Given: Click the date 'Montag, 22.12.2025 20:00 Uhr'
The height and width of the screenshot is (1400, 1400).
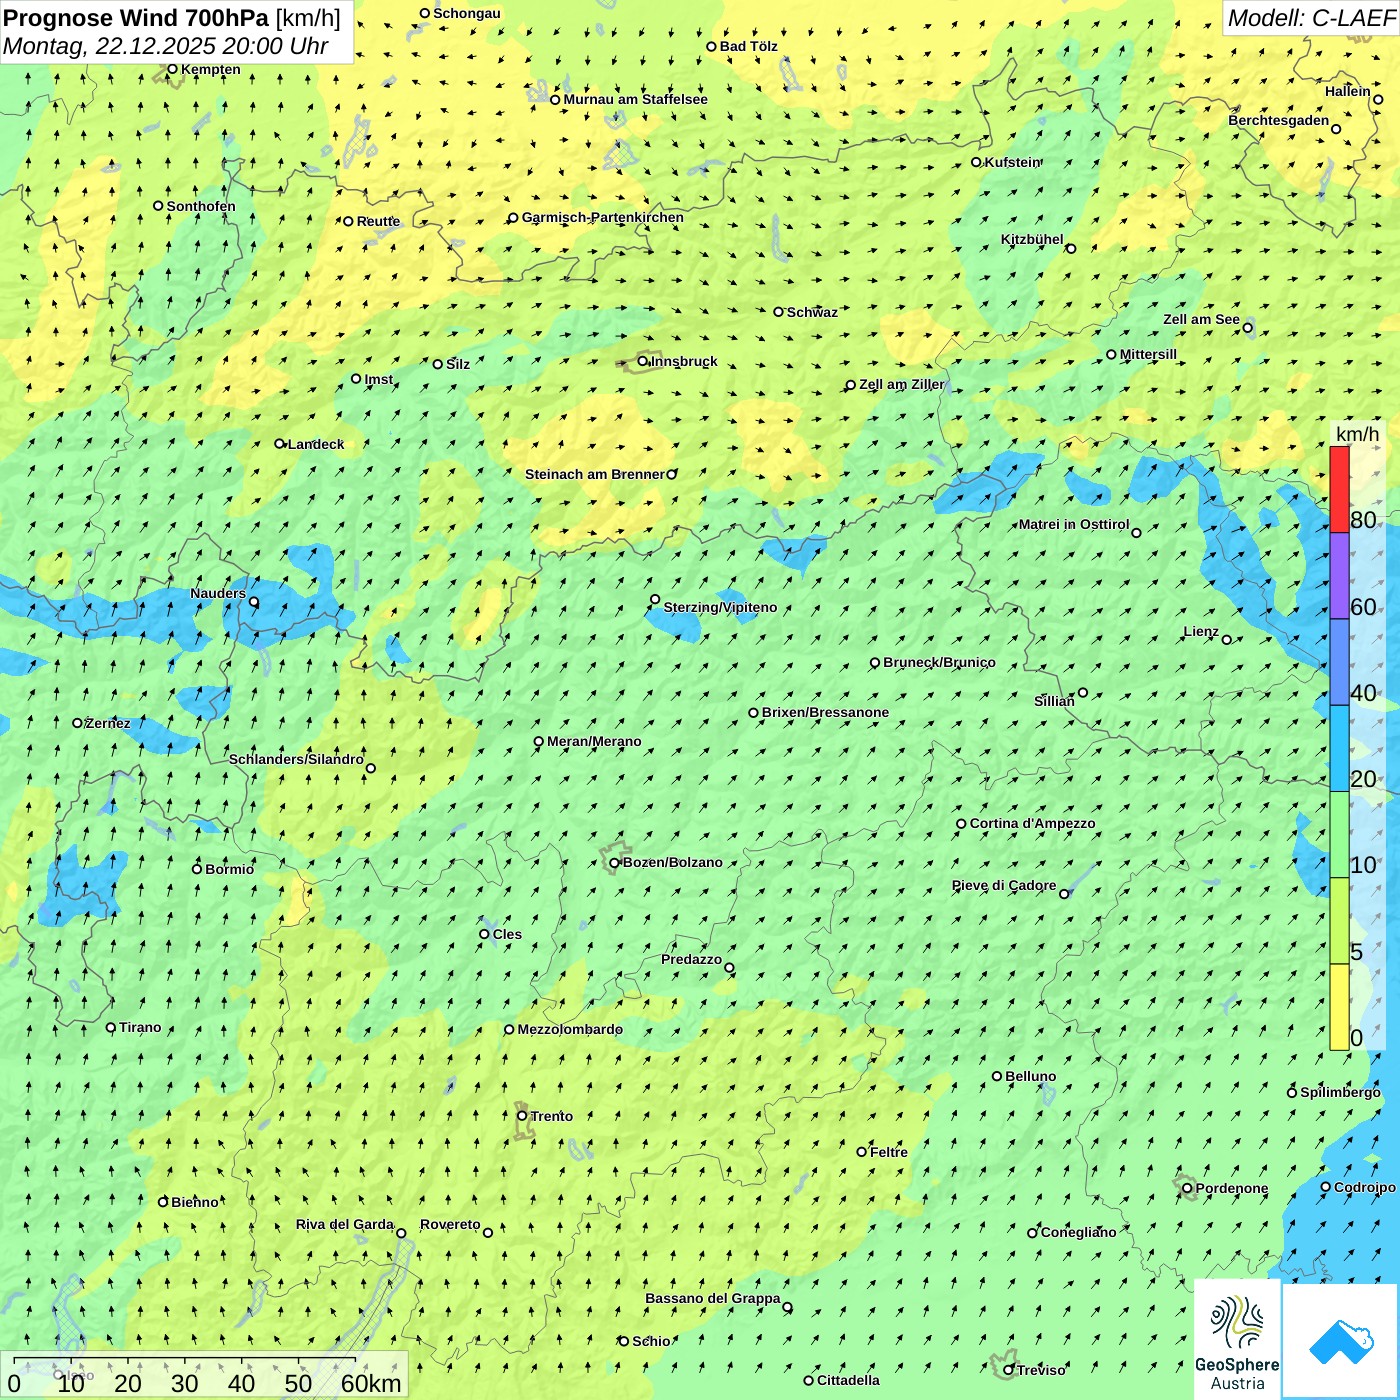Looking at the screenshot, I should [x=166, y=46].
